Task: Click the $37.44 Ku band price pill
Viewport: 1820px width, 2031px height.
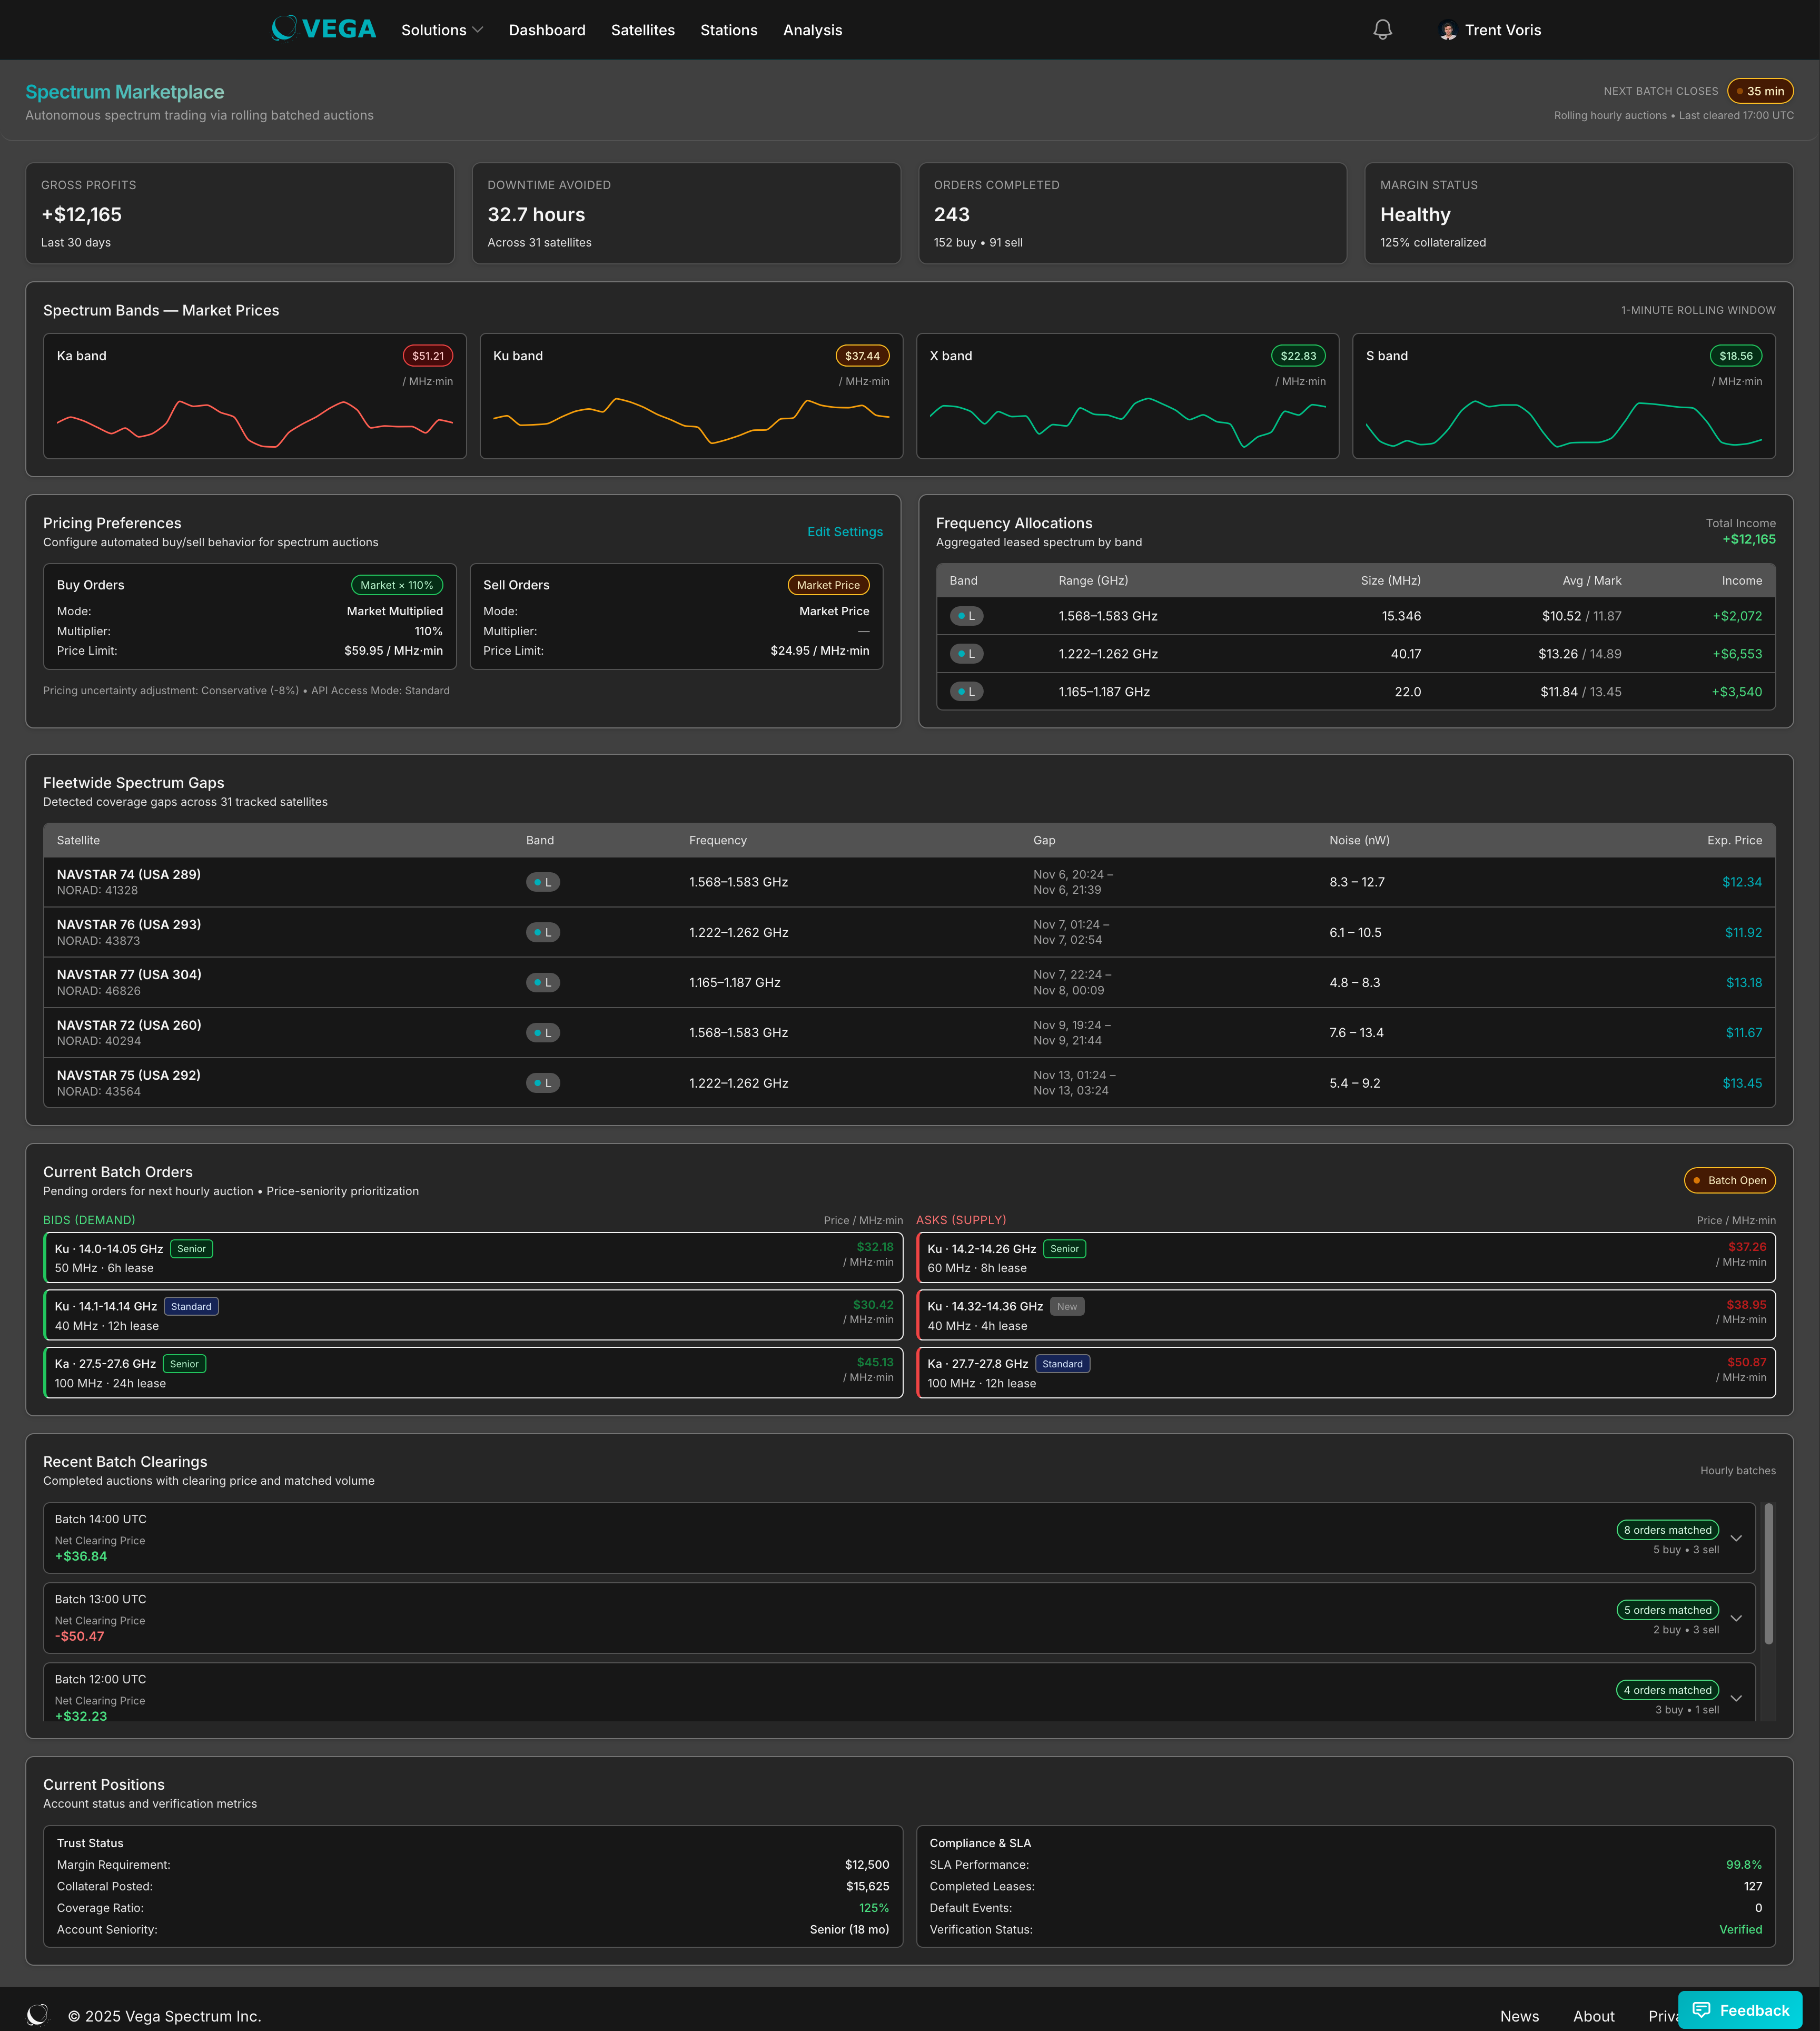Action: pyautogui.click(x=862, y=355)
